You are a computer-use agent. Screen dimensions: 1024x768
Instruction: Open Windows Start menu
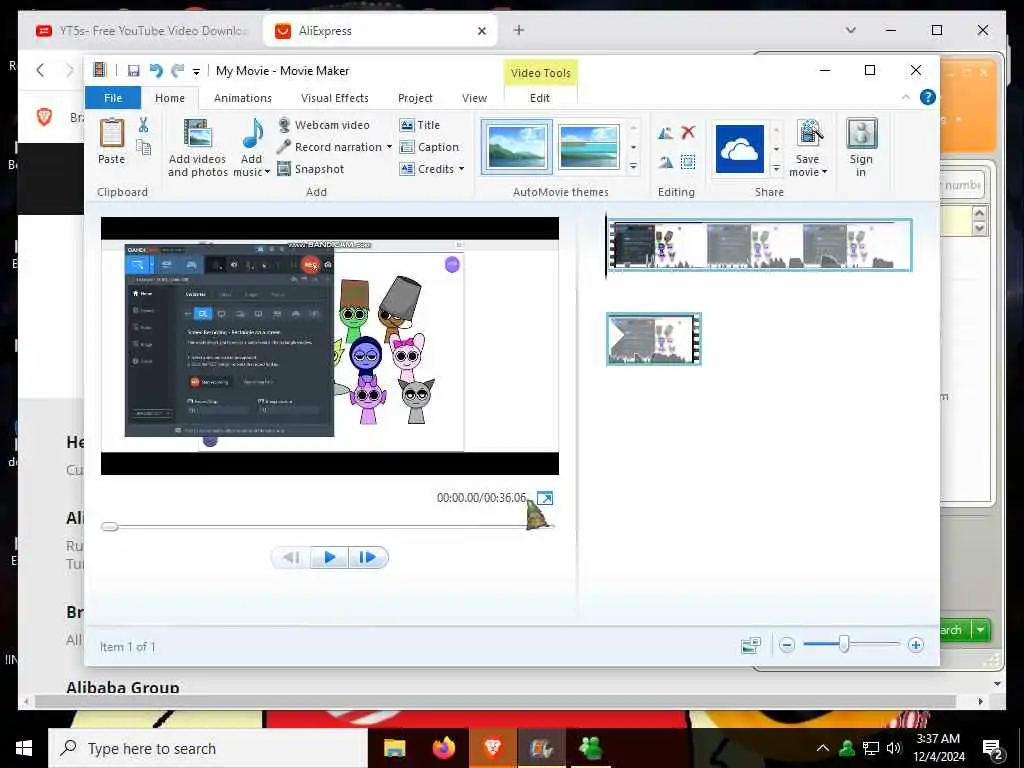pos(24,748)
